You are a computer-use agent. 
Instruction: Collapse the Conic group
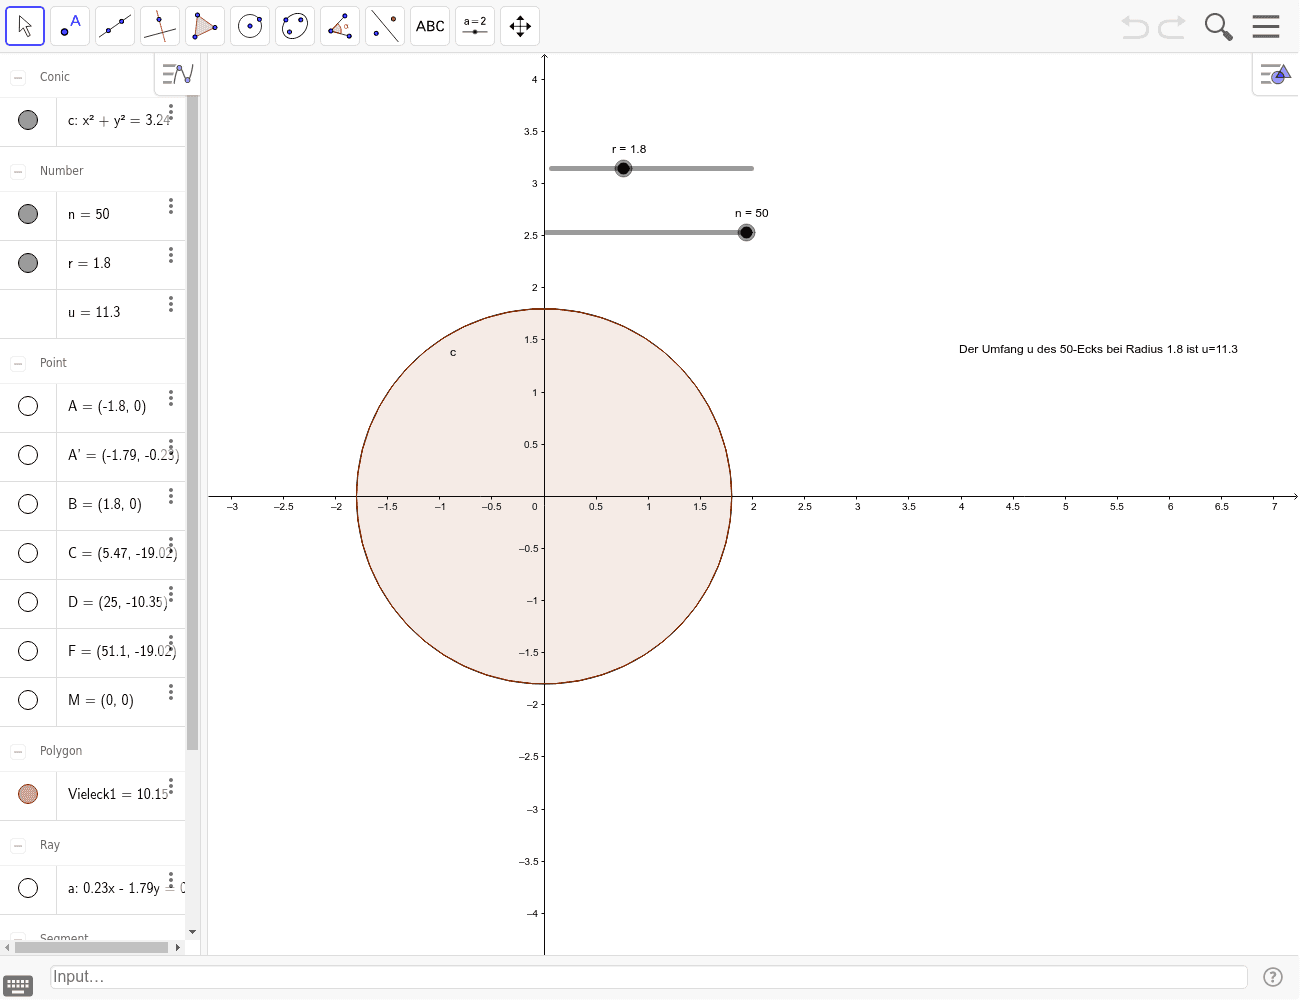pos(18,77)
